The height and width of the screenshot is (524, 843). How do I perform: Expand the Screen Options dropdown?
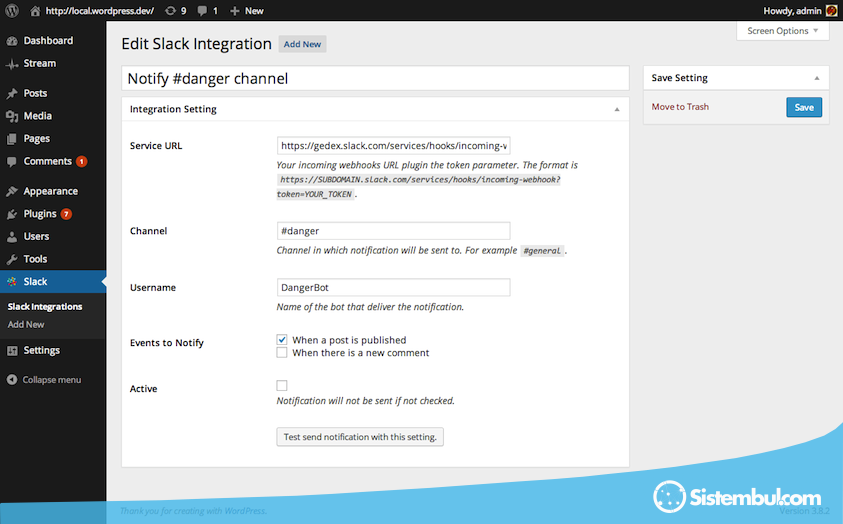782,31
